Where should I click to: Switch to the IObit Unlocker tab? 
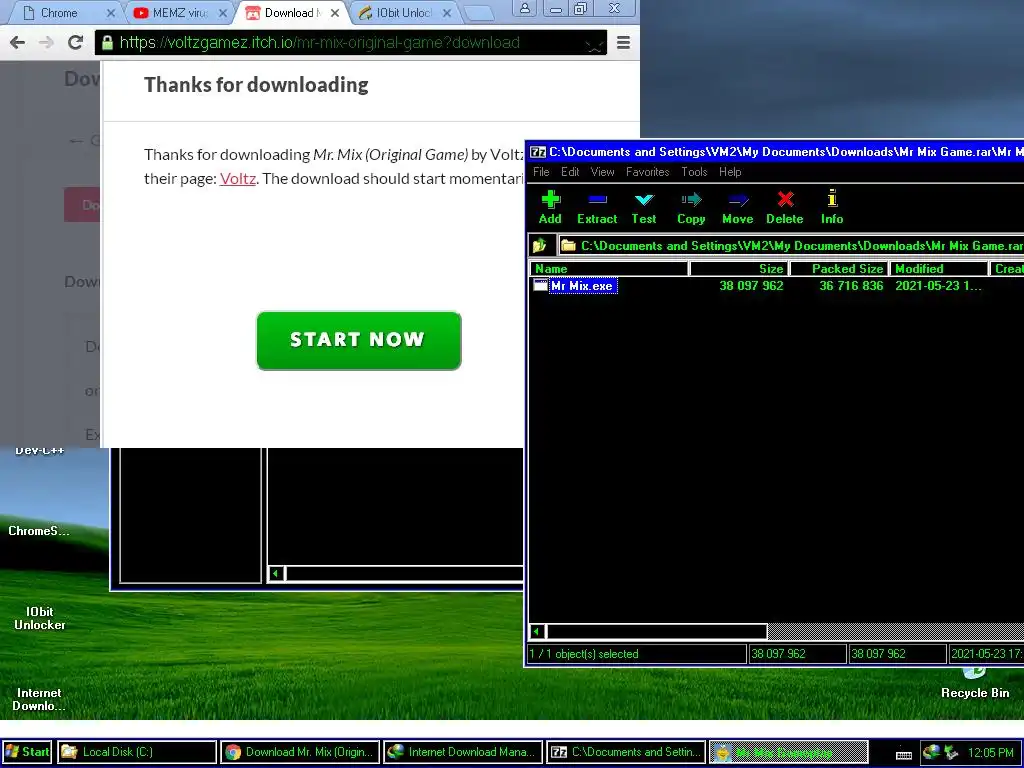[x=404, y=13]
